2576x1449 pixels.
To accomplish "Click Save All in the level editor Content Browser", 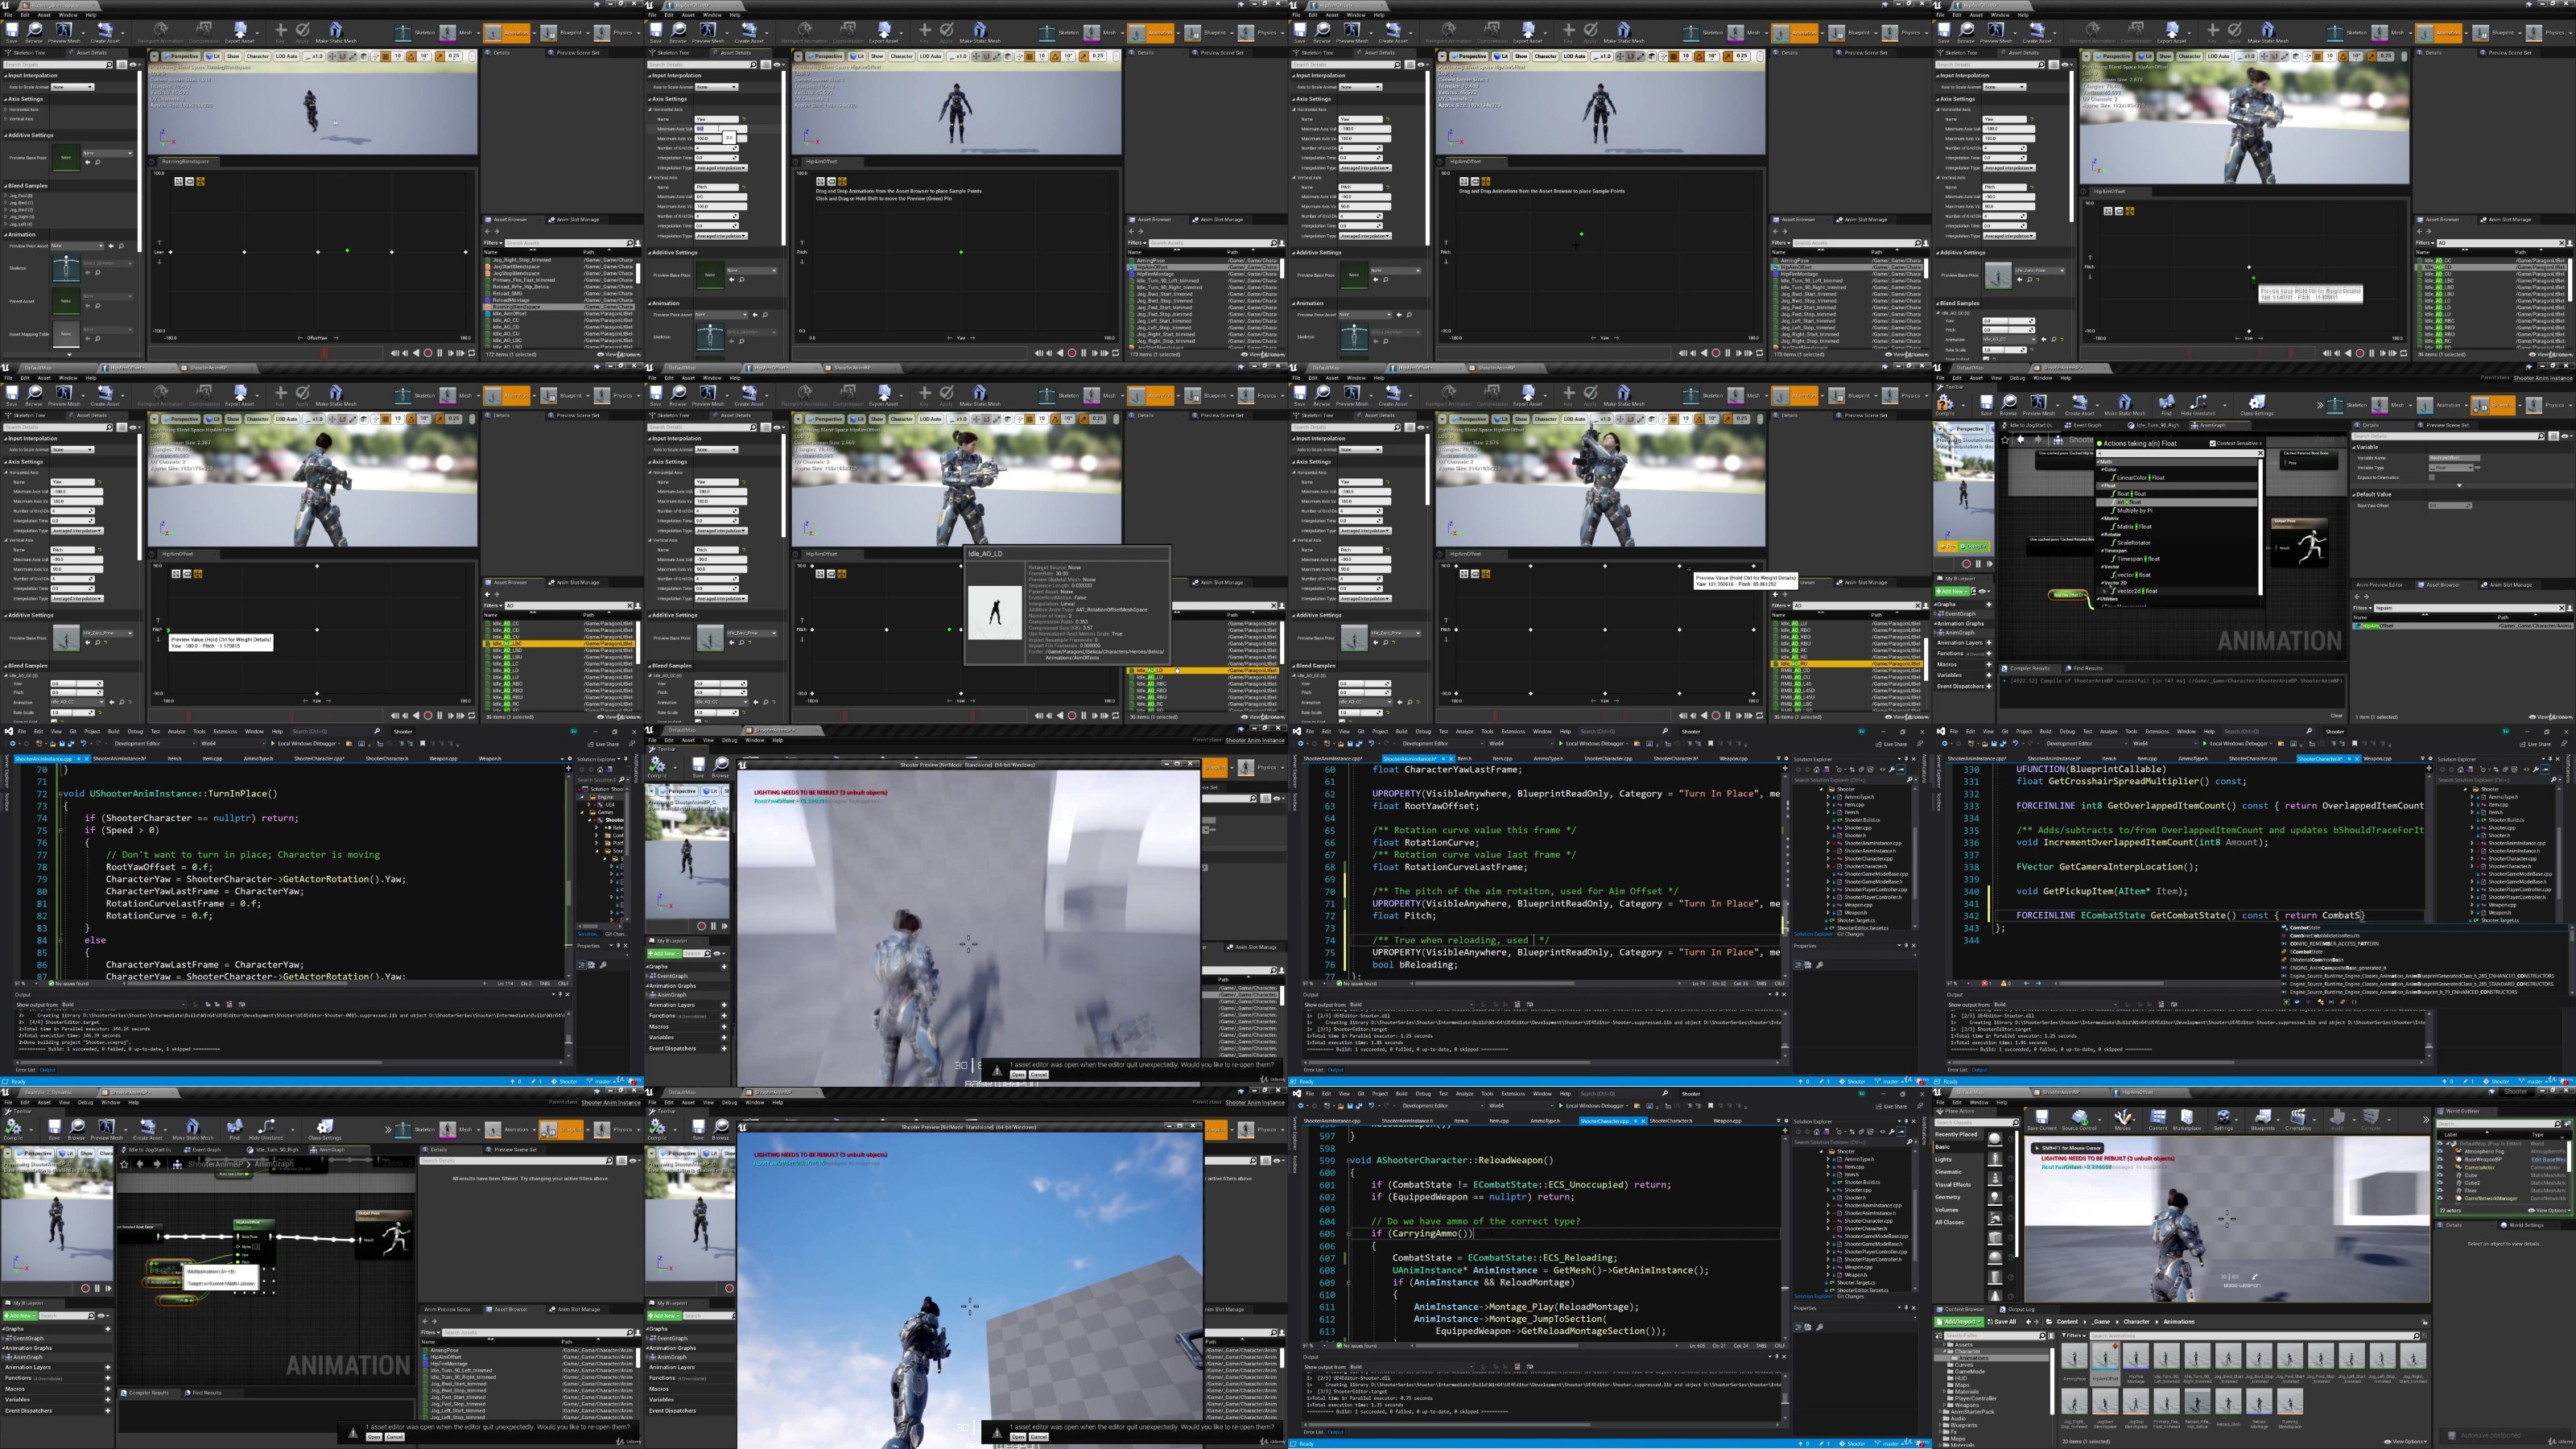I will point(2001,1322).
